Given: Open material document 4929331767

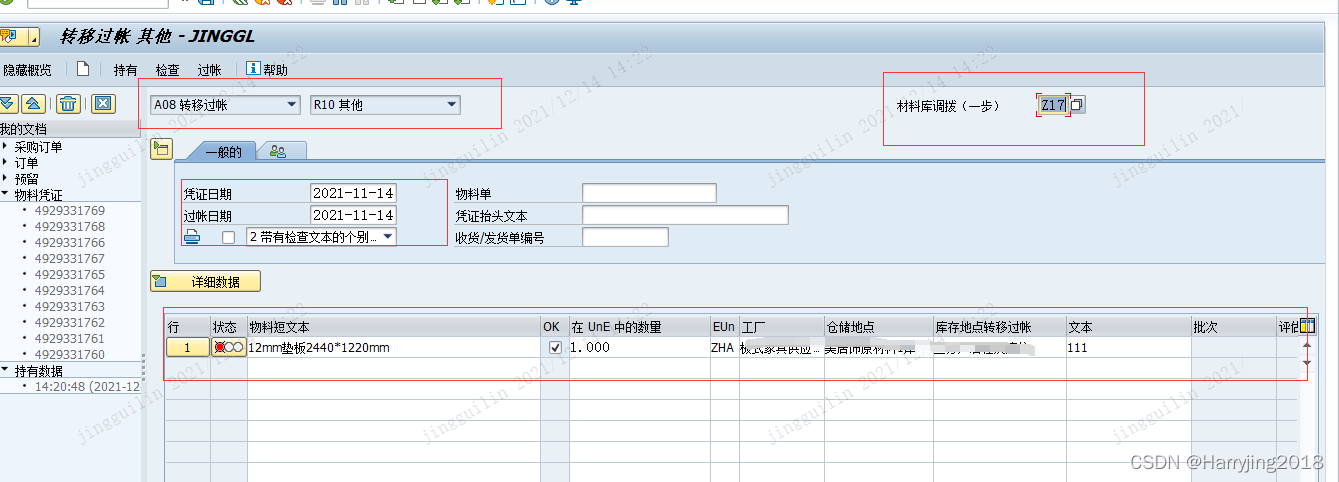Looking at the screenshot, I should pos(69,258).
